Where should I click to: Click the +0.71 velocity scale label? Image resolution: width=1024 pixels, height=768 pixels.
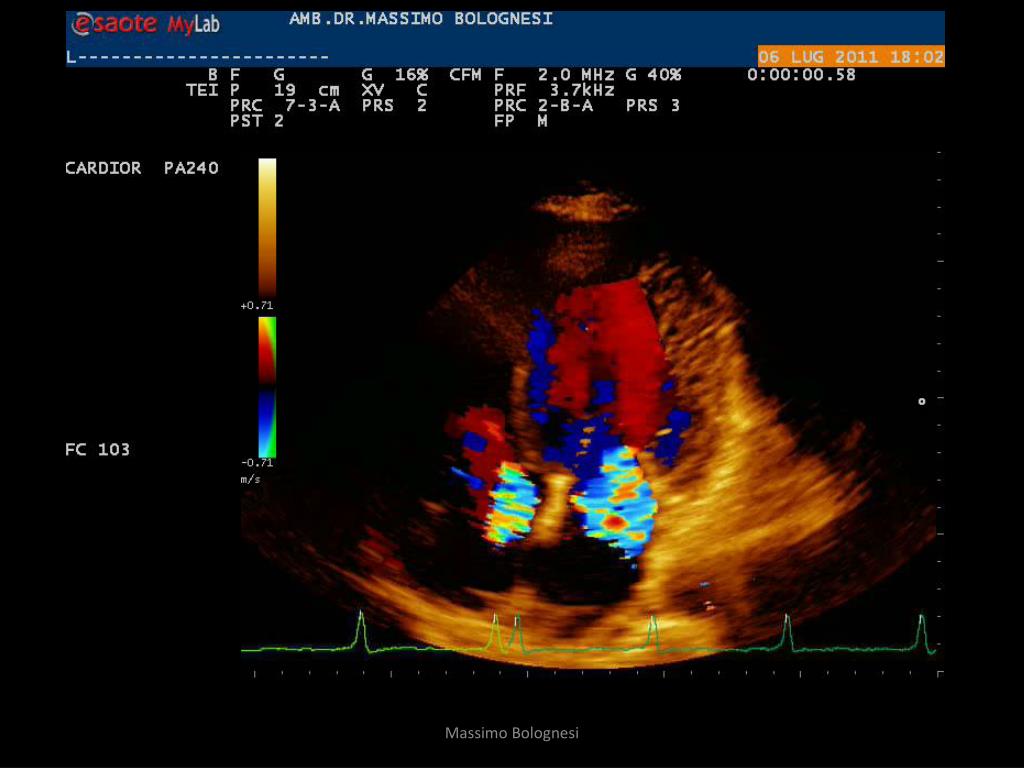coord(257,306)
